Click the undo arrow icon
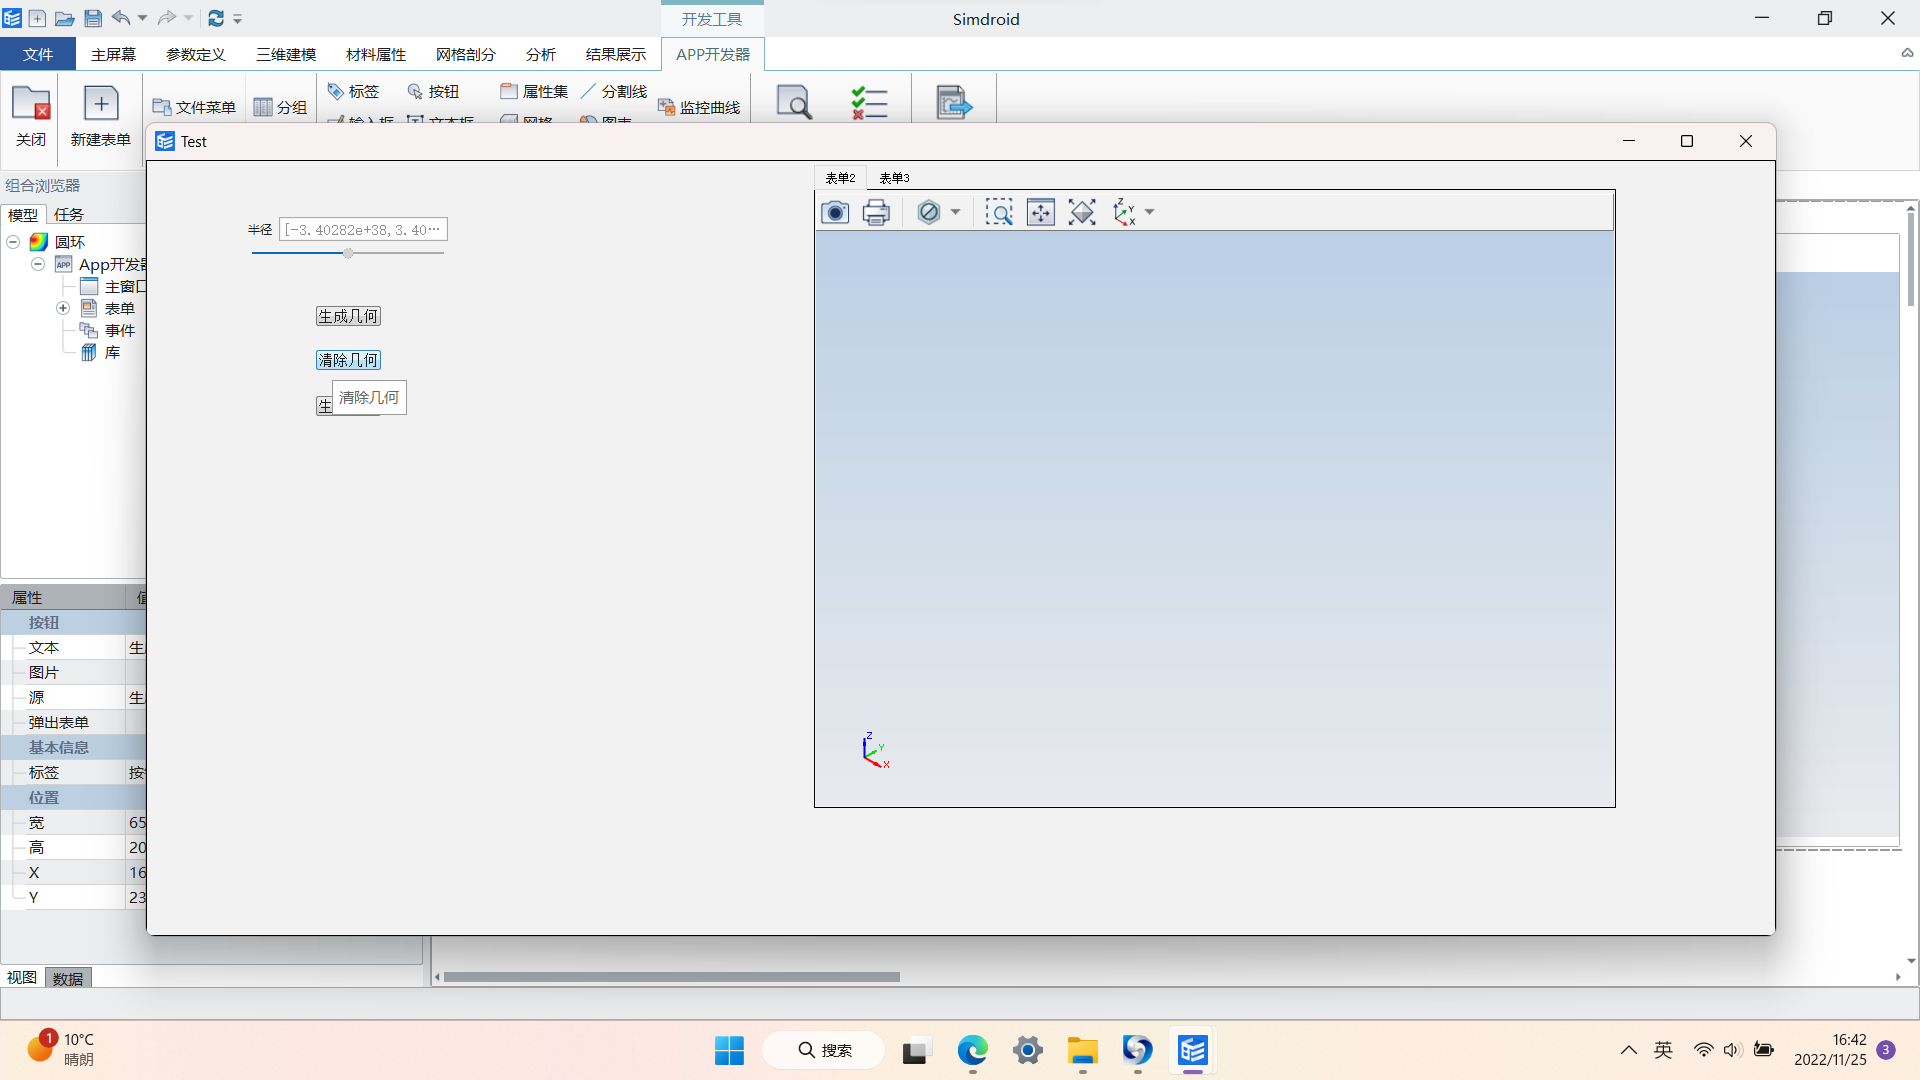 (121, 18)
